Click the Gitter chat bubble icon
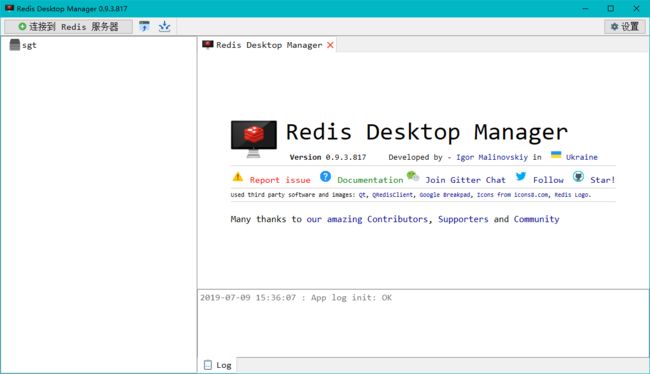 [x=413, y=177]
